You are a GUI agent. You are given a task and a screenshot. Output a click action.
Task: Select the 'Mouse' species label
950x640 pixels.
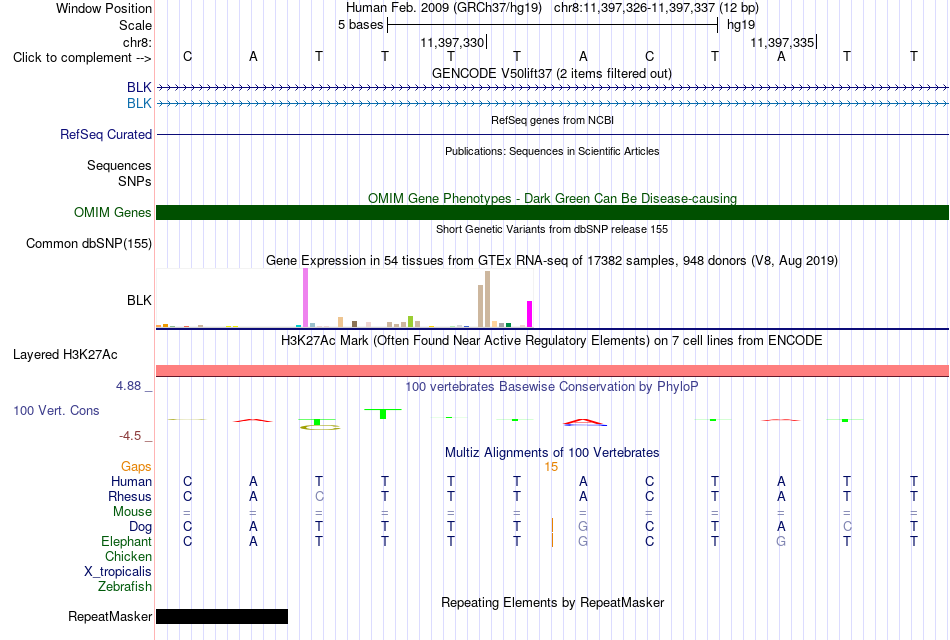click(132, 512)
